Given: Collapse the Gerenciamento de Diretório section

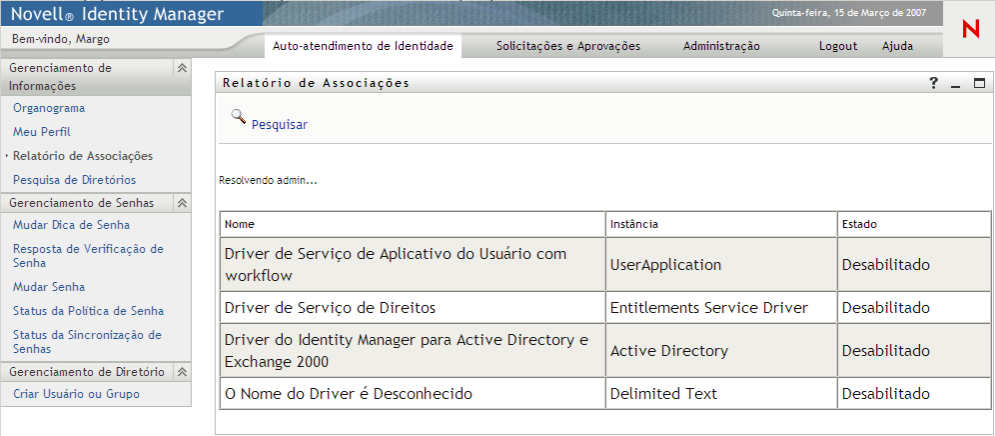Looking at the screenshot, I should pyautogui.click(x=181, y=371).
